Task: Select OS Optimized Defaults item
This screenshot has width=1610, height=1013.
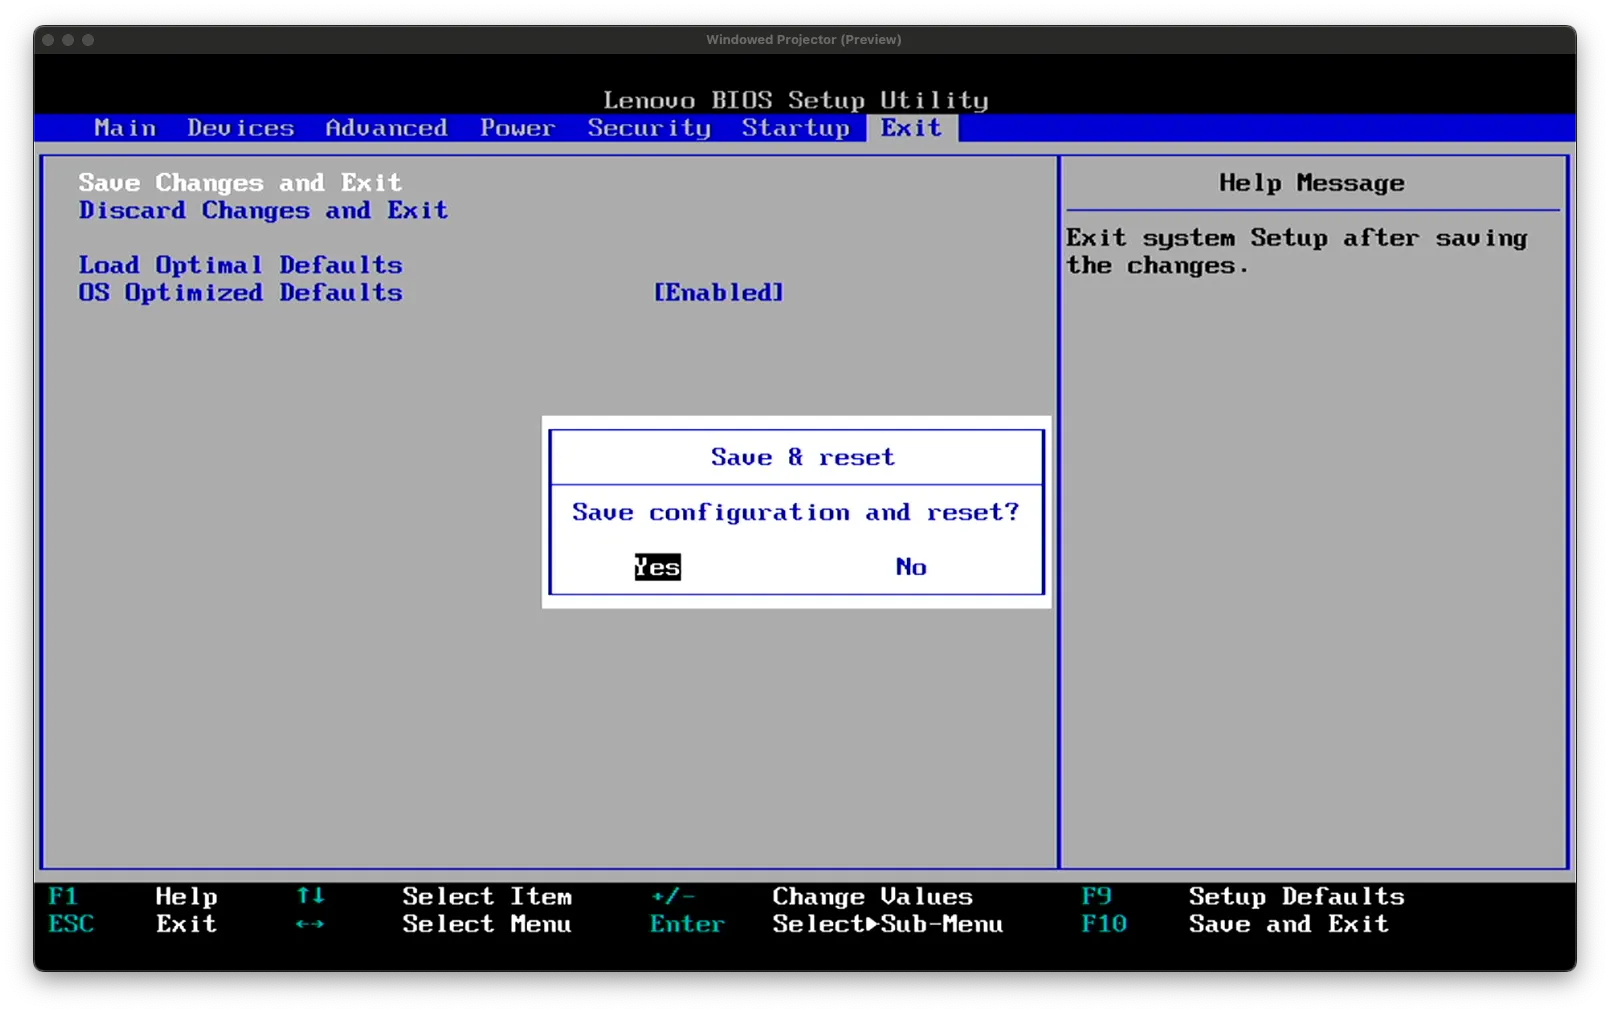Action: tap(240, 293)
